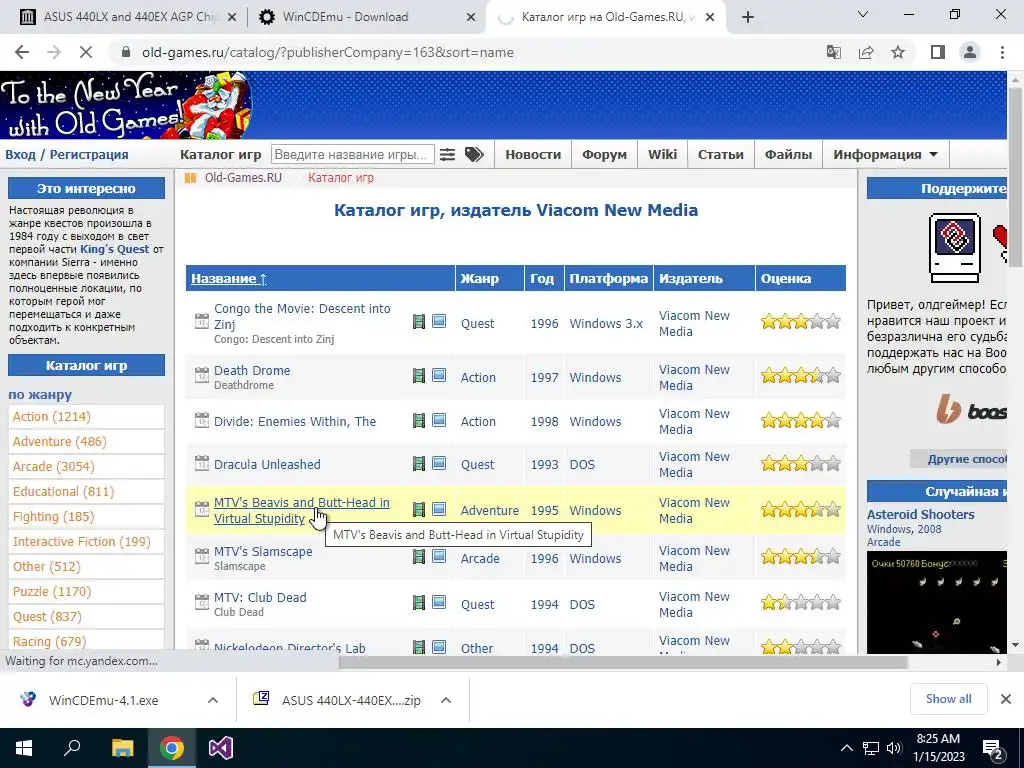Open screenshots icon for Death Drome row

coord(439,376)
